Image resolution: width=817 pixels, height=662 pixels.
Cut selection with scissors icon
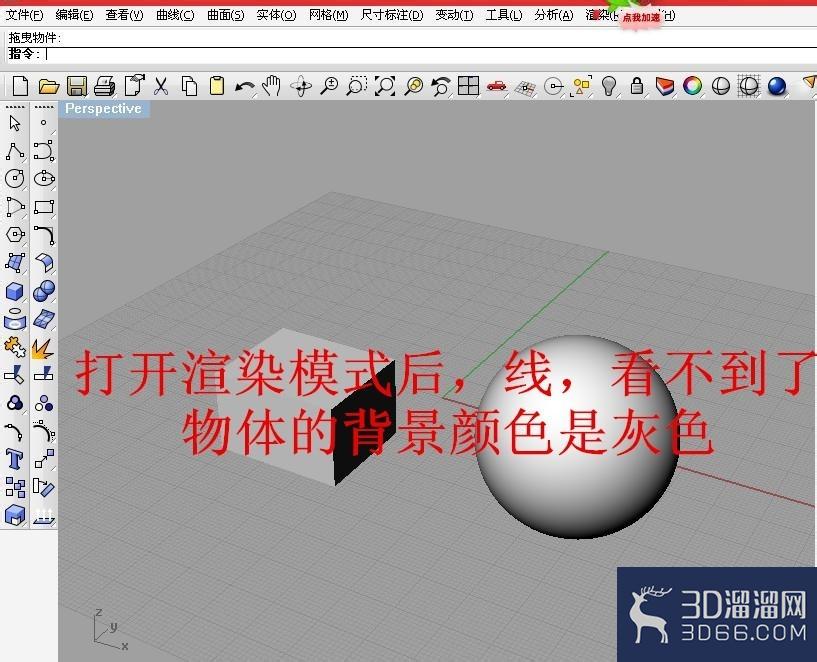[161, 85]
